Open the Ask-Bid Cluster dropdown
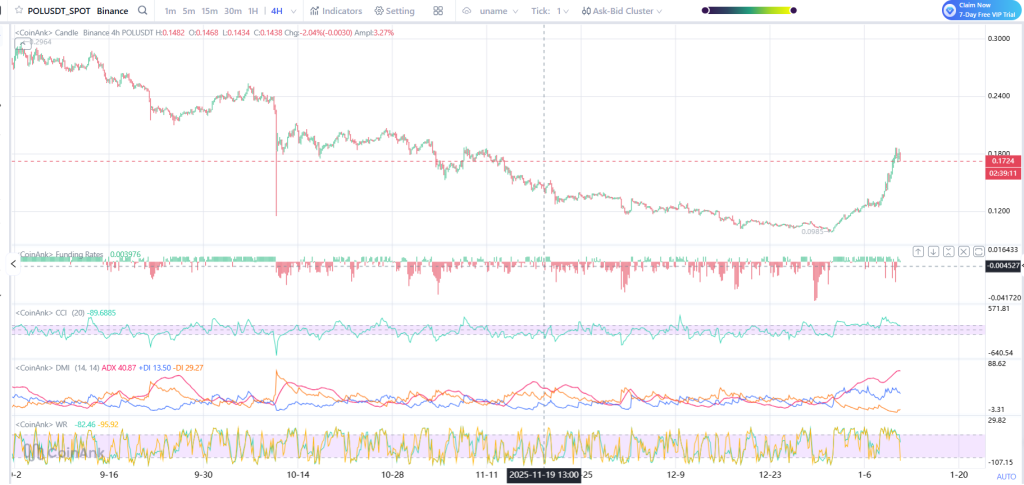Image resolution: width=1024 pixels, height=485 pixels. [621, 11]
